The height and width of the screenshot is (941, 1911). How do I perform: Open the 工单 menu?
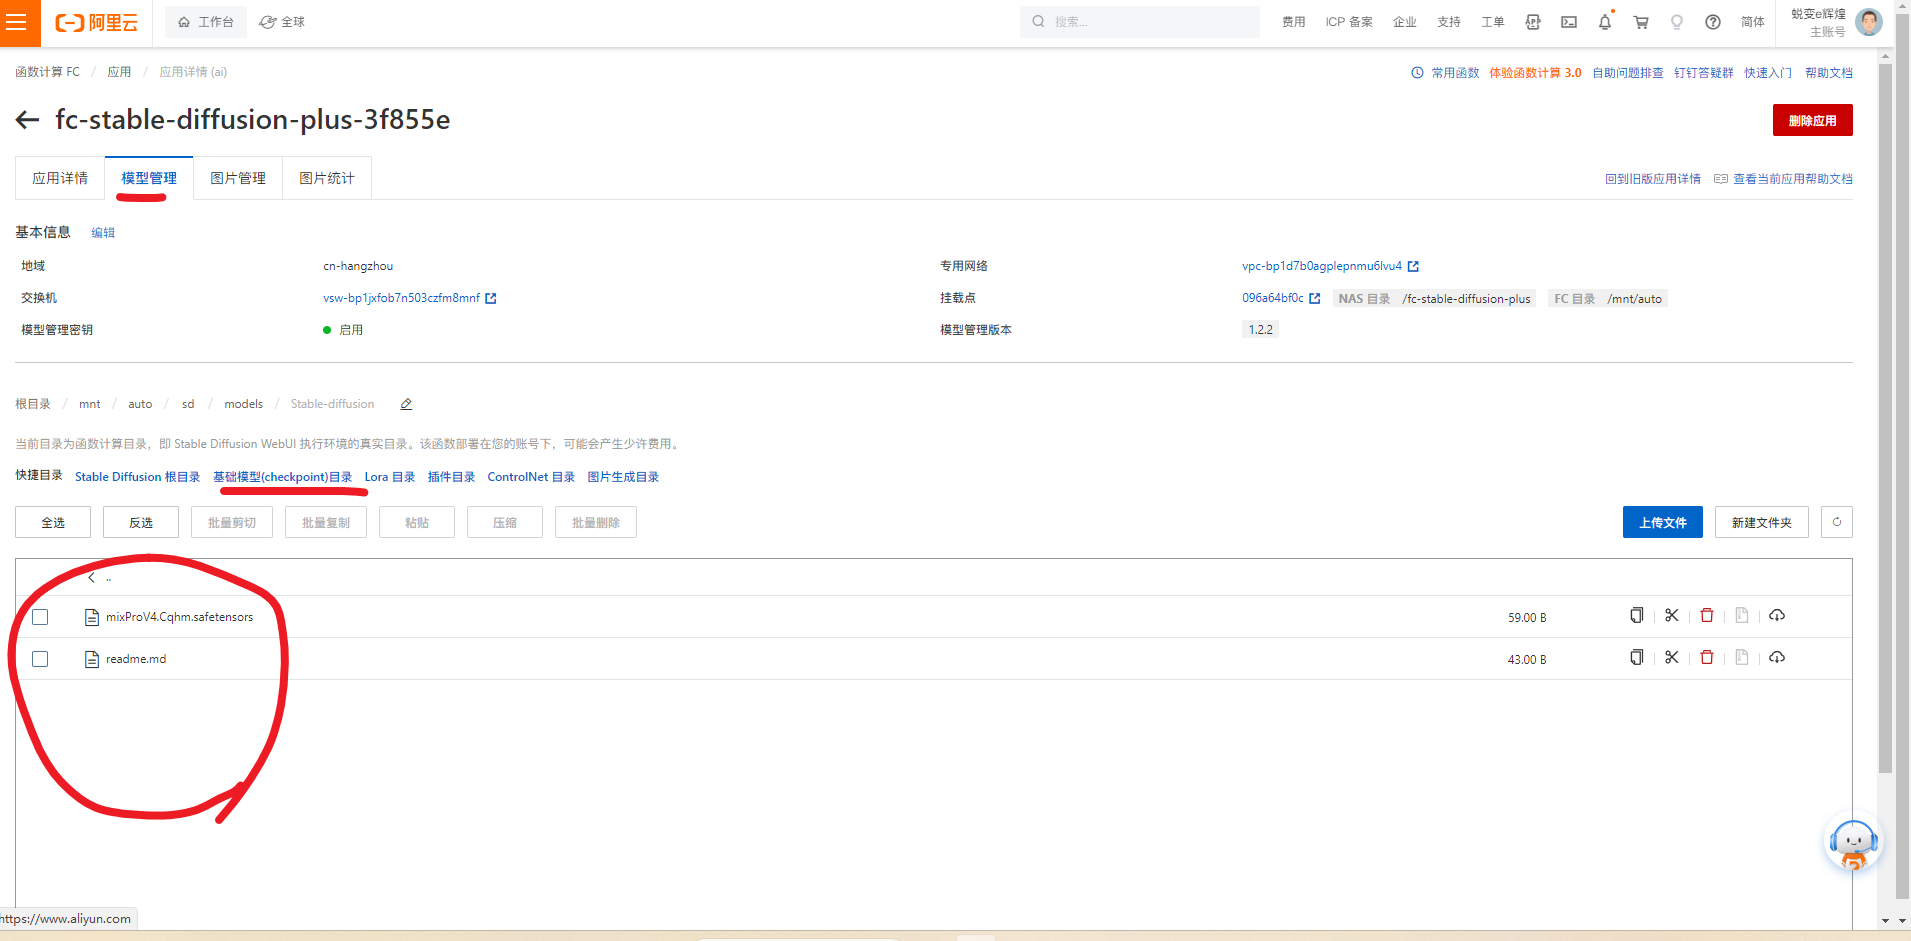tap(1493, 22)
